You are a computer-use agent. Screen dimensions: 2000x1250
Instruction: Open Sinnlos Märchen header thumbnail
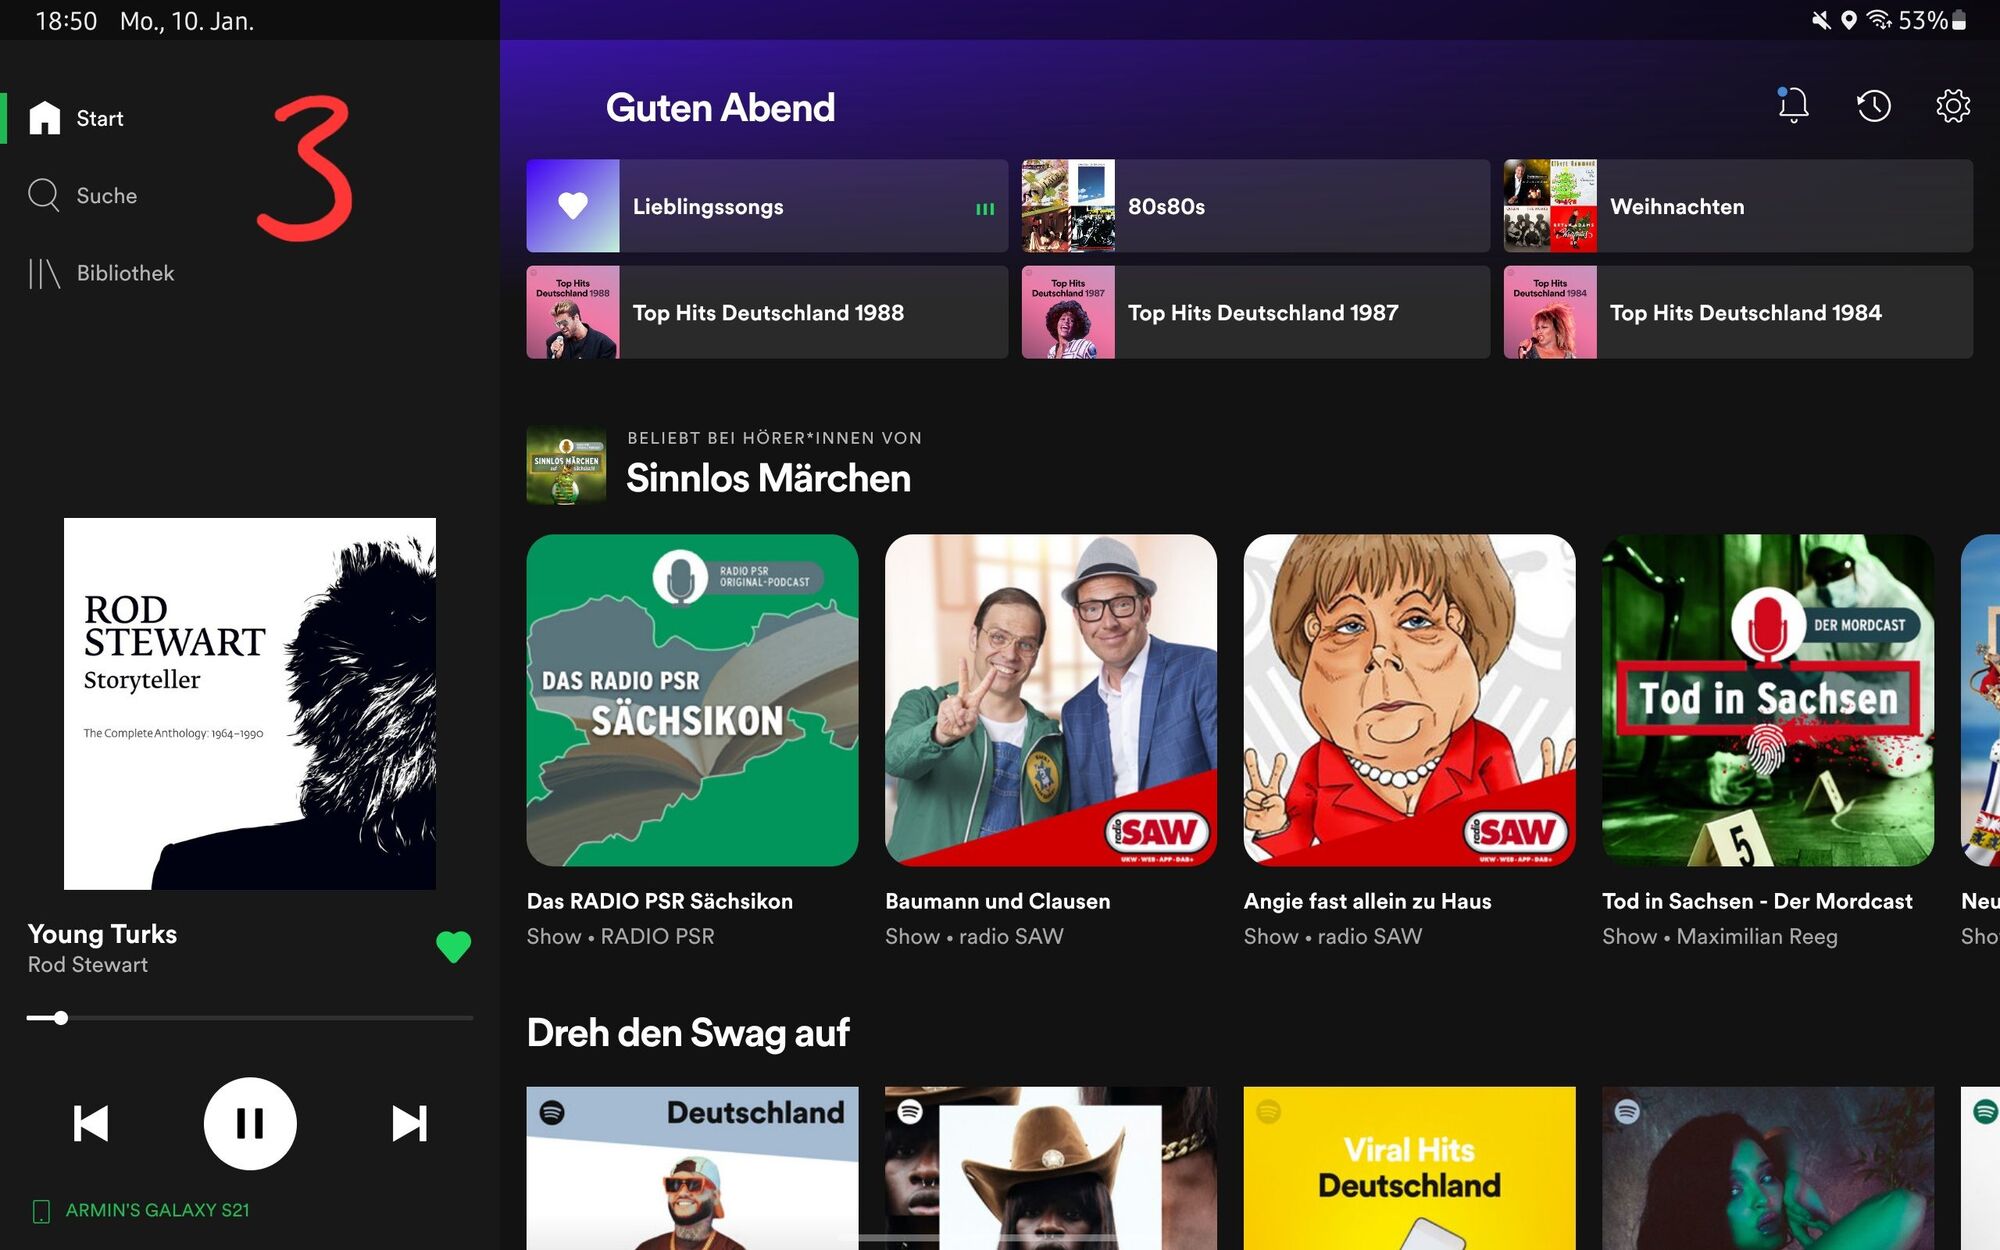click(566, 465)
